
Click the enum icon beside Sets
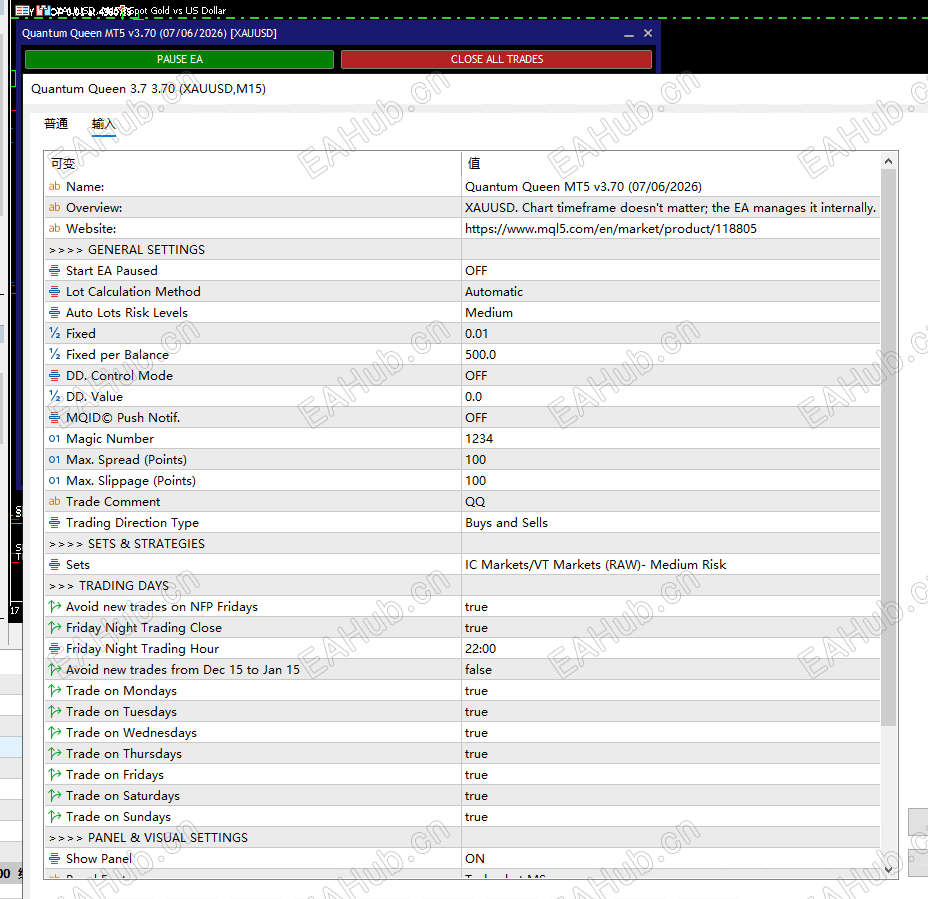[54, 565]
